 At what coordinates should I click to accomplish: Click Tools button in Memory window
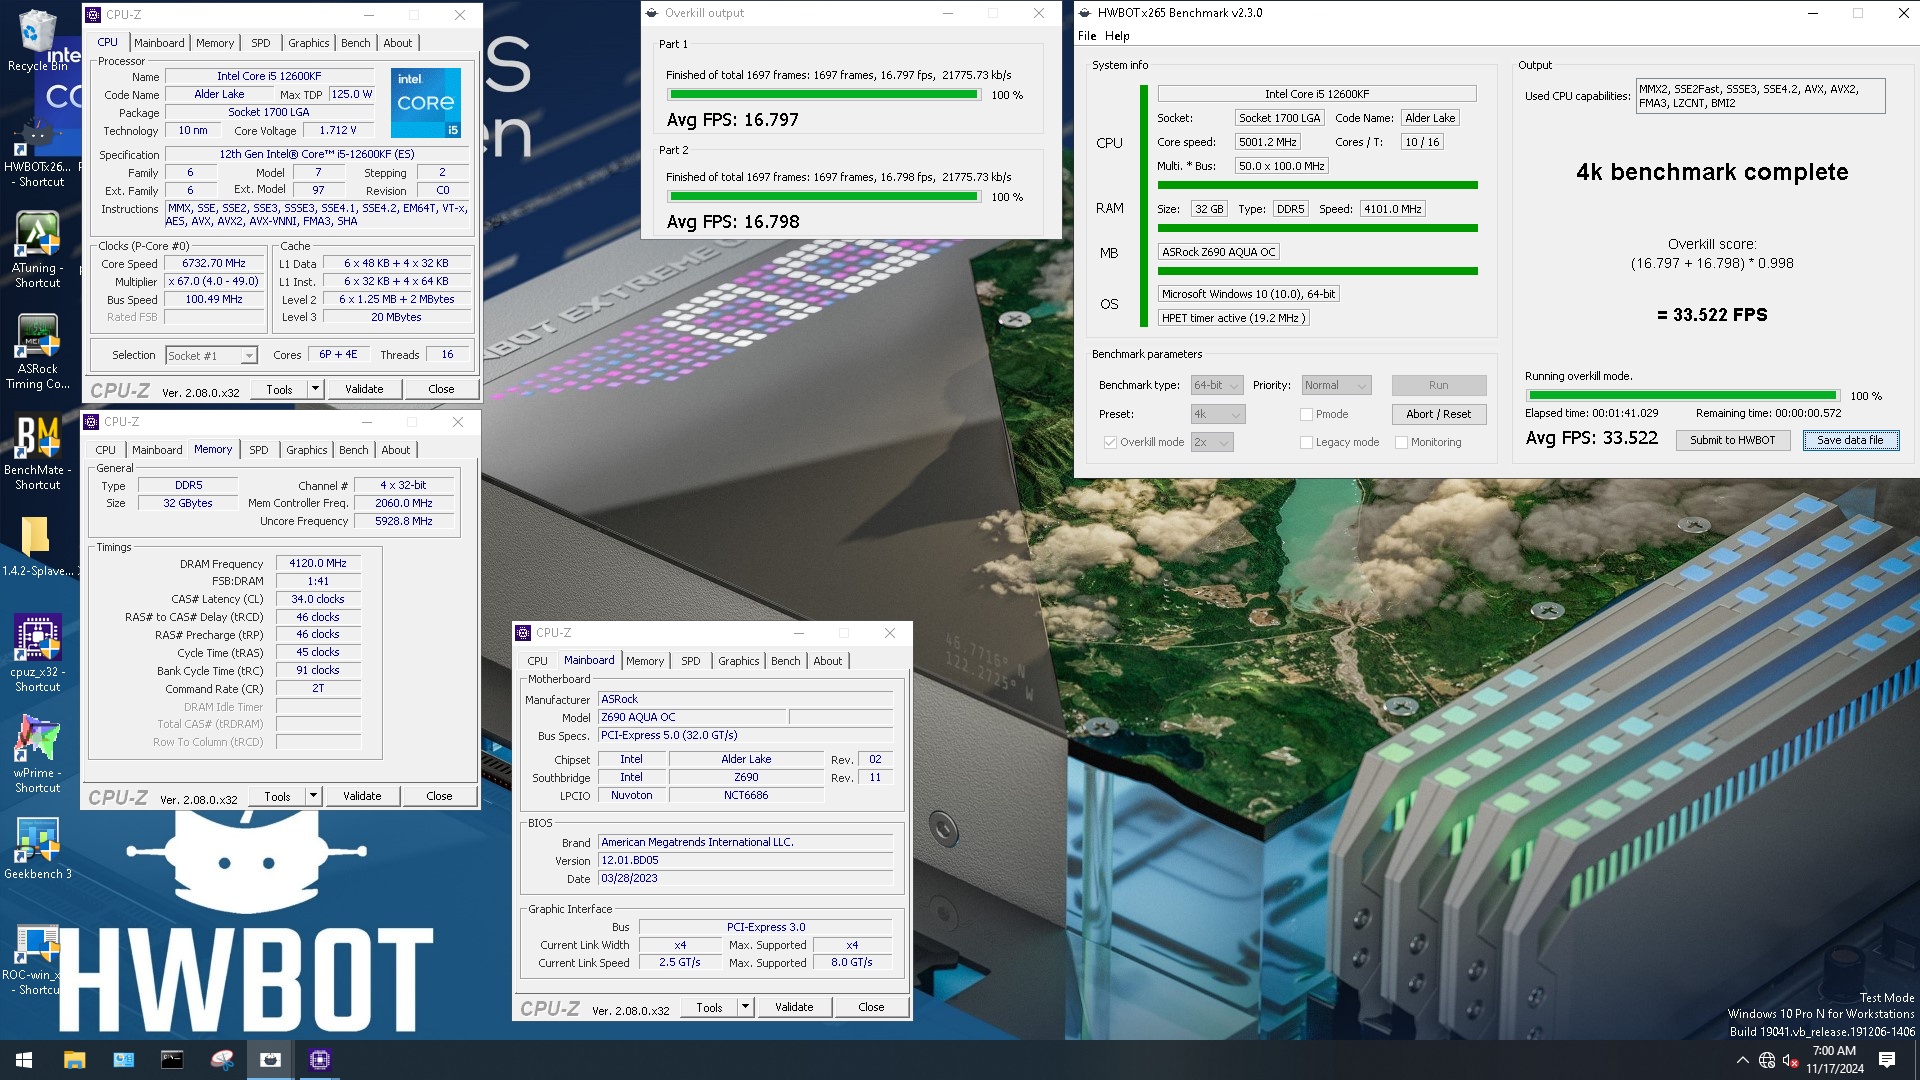278,796
